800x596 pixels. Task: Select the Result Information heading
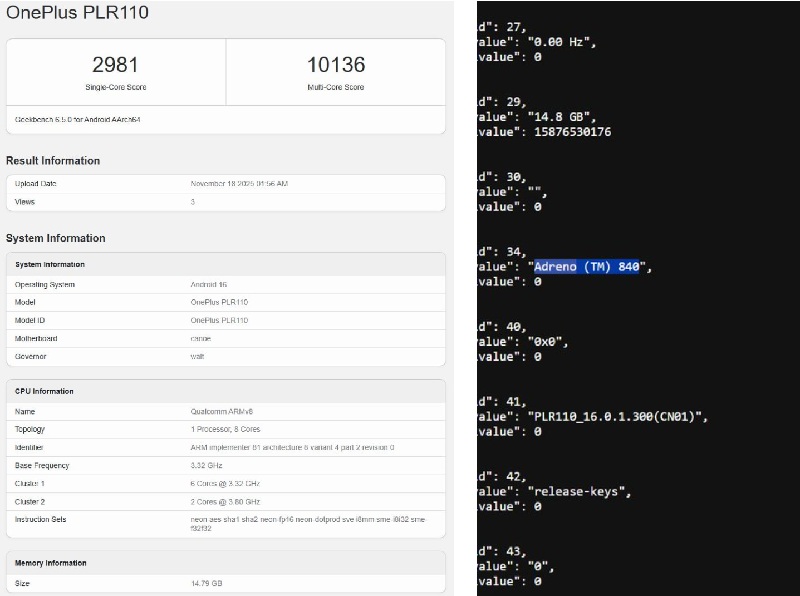coord(53,160)
